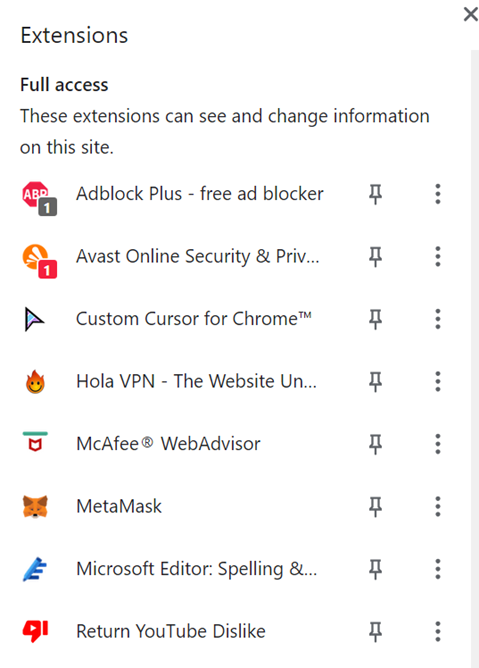Click the McAfee WebAdvisor shield icon

[35, 442]
